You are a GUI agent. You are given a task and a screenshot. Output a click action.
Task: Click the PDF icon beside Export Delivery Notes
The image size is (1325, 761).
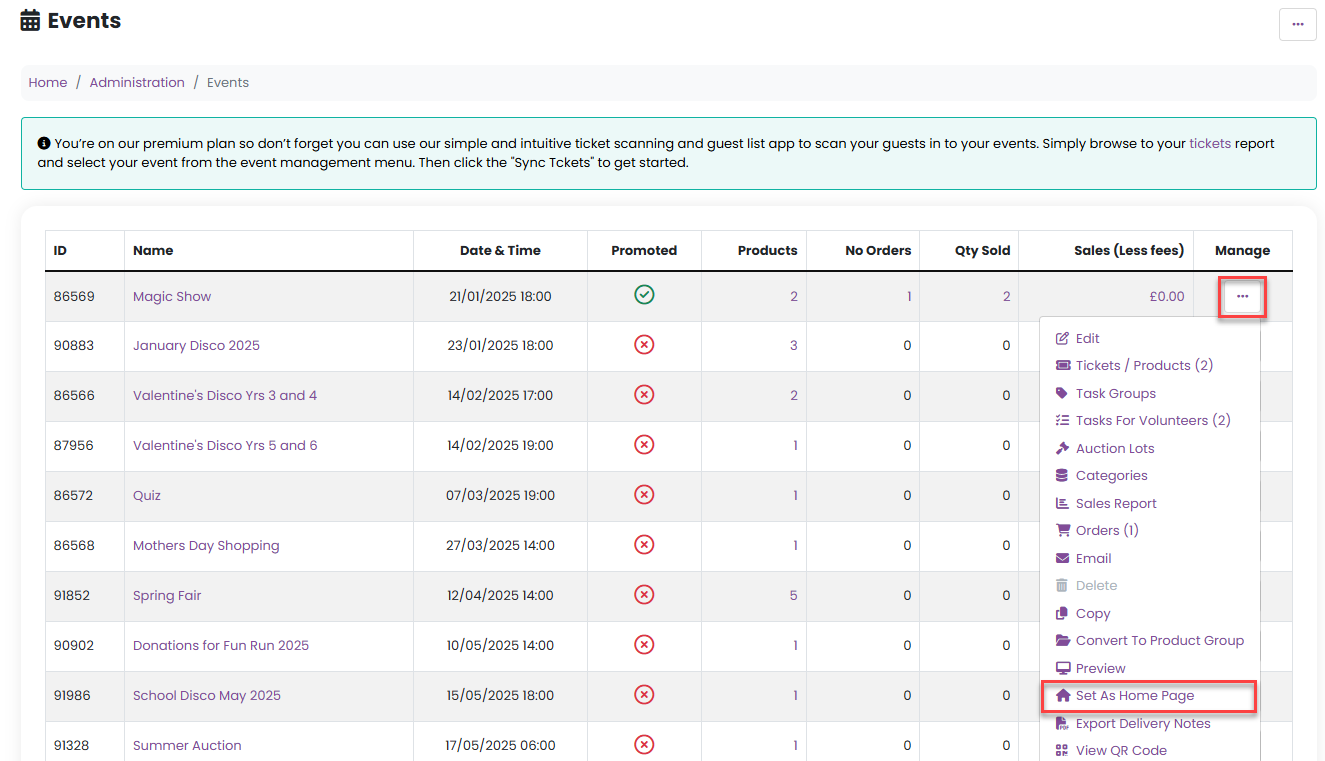(1062, 723)
